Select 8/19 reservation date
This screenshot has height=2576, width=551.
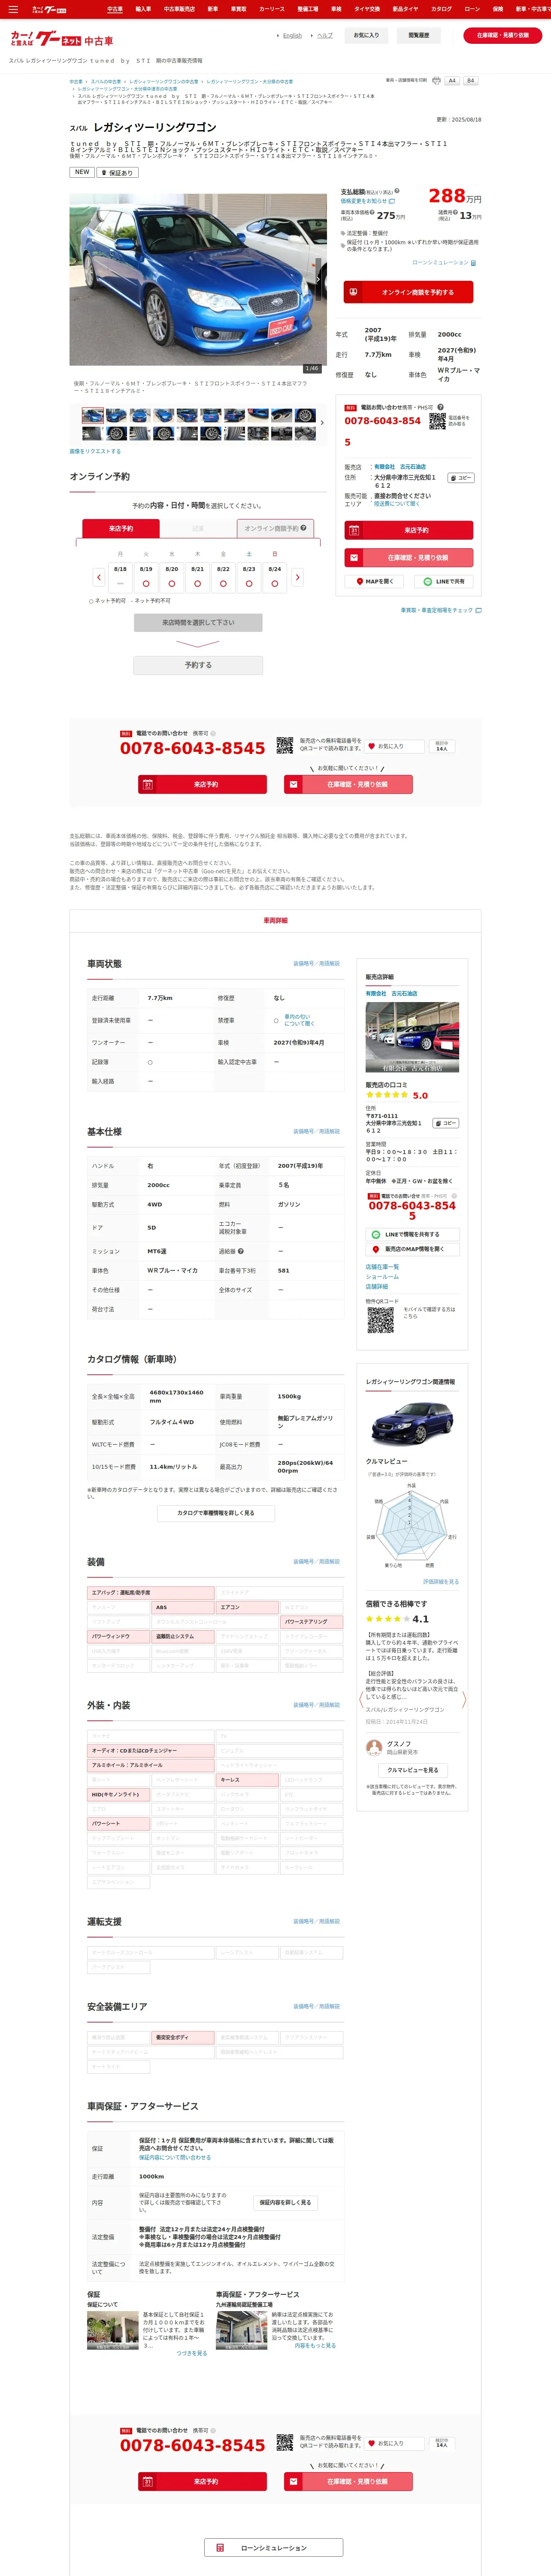146,577
